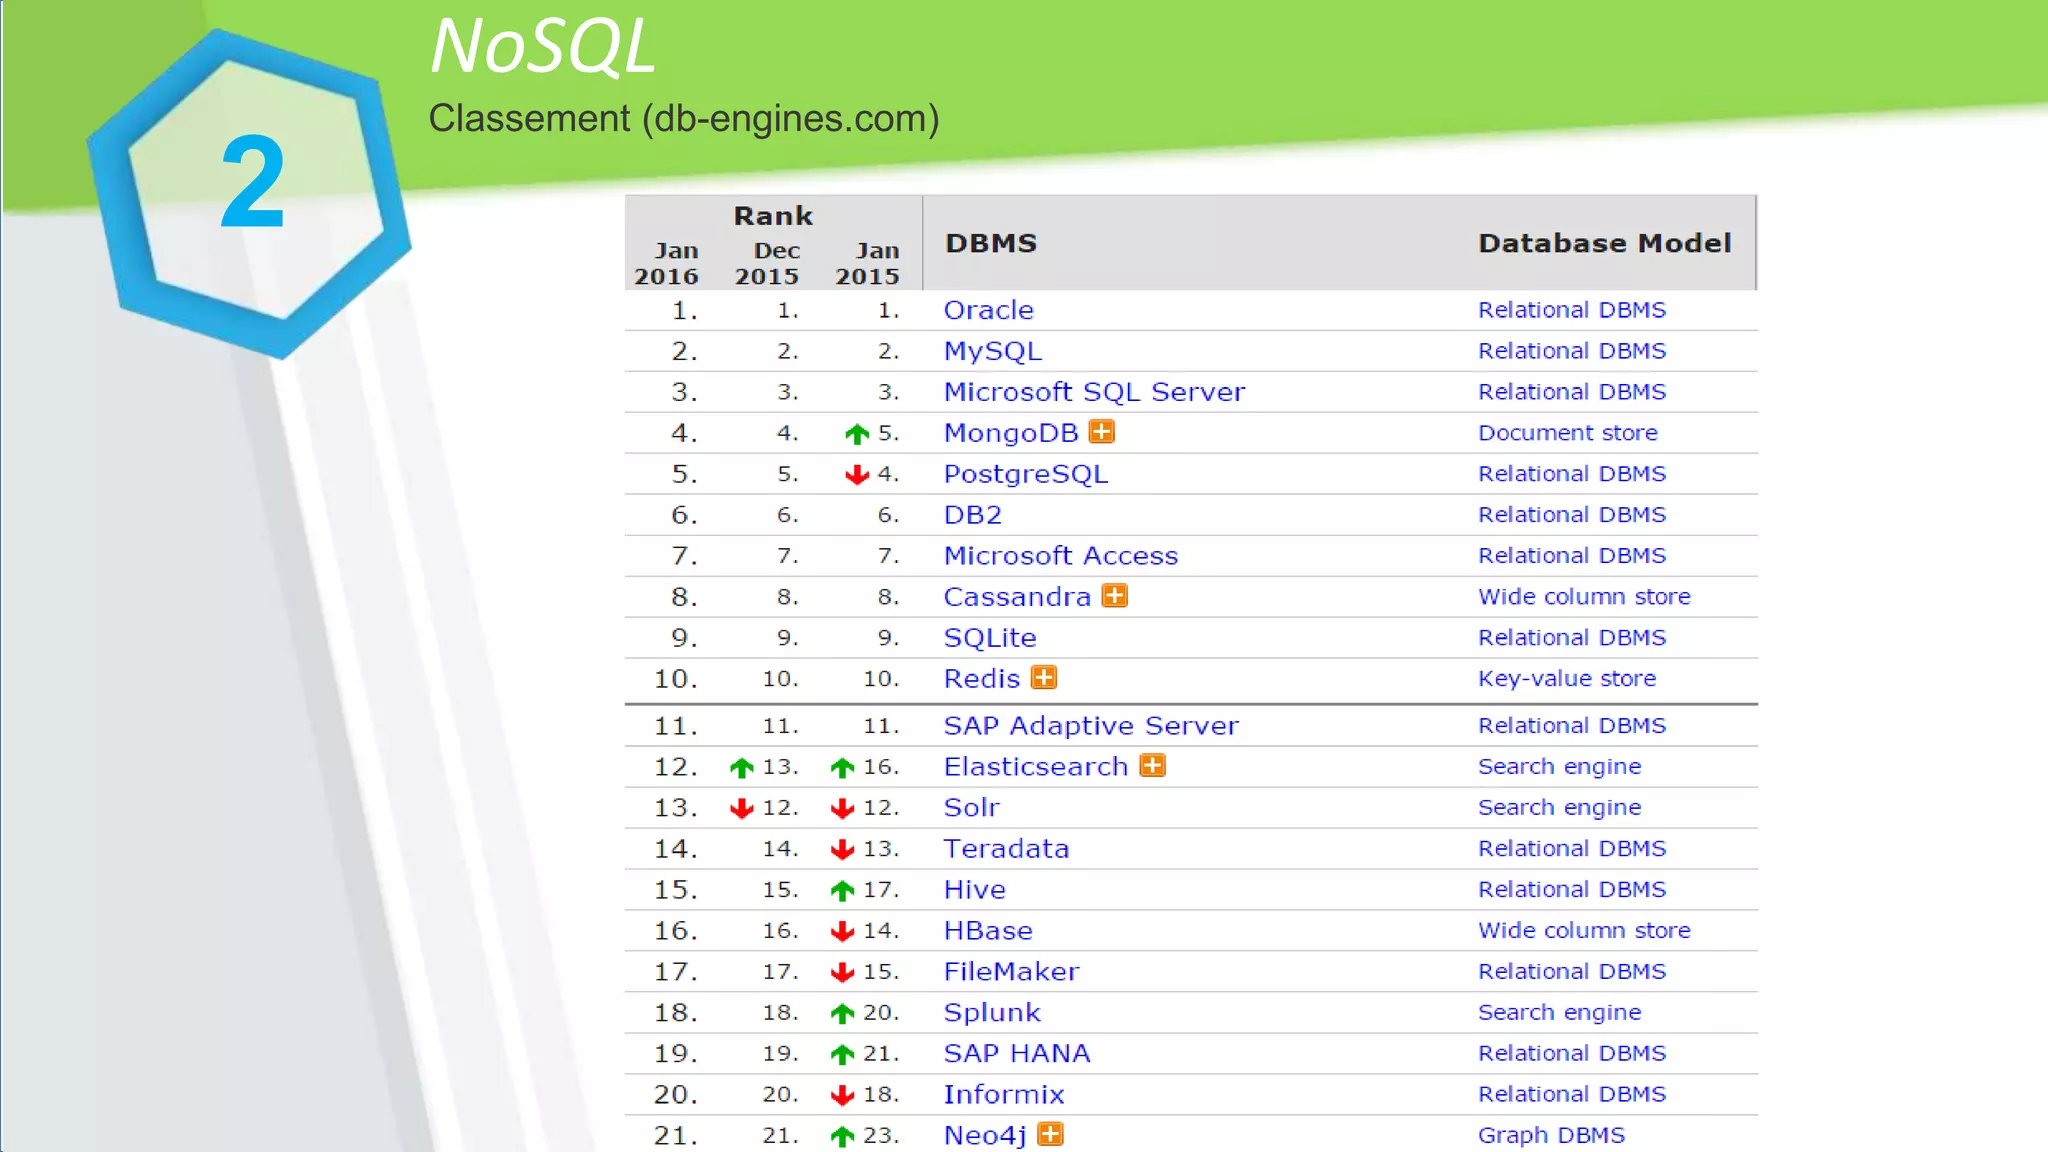2048x1152 pixels.
Task: Open the Teradata link
Action: click(1006, 849)
